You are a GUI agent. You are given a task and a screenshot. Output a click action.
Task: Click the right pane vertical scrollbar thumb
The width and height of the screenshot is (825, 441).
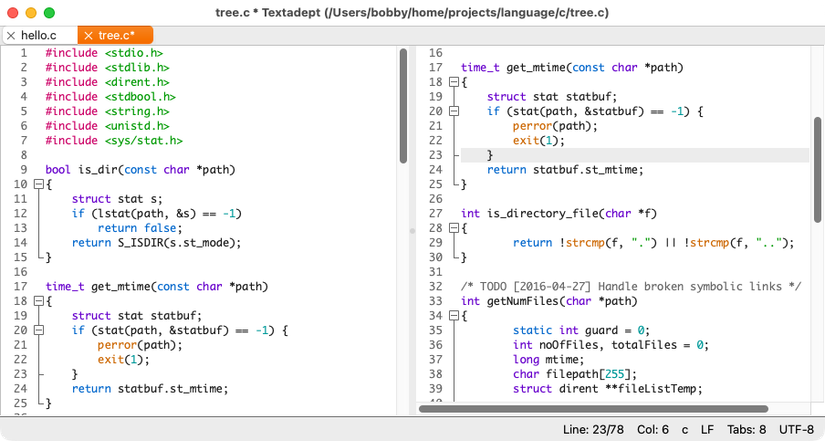pyautogui.click(x=818, y=169)
